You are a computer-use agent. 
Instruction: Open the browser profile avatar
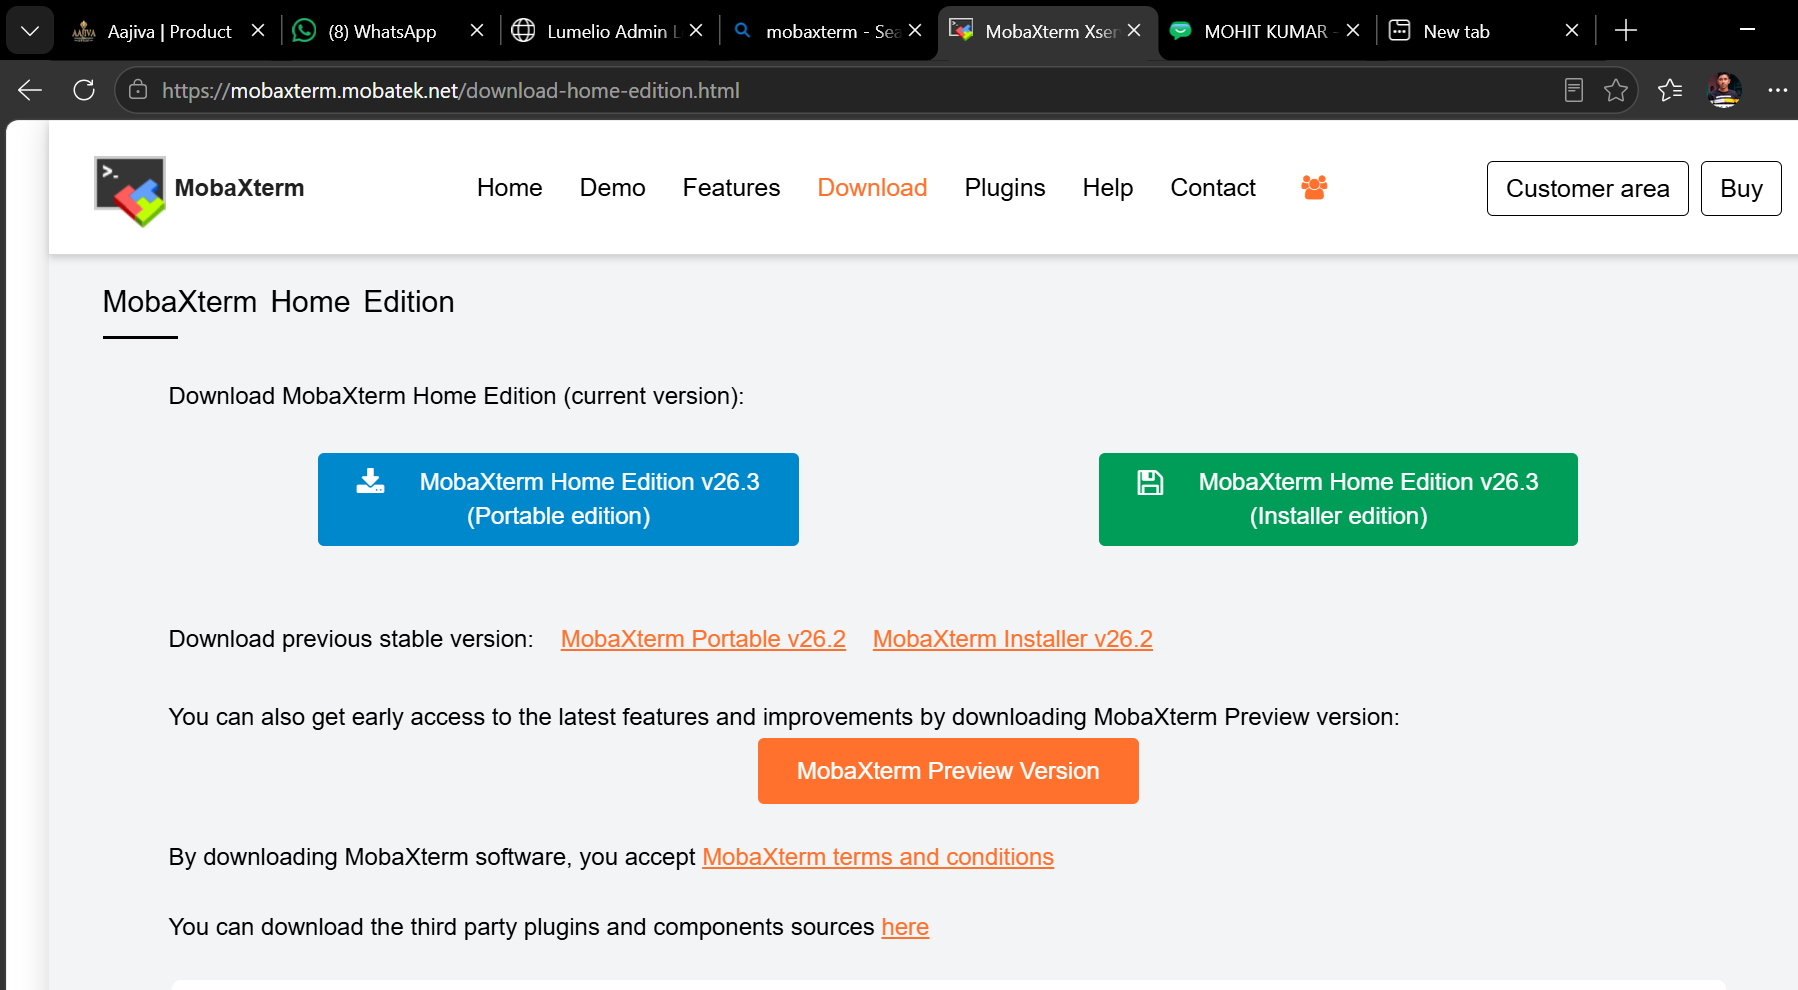(x=1724, y=90)
